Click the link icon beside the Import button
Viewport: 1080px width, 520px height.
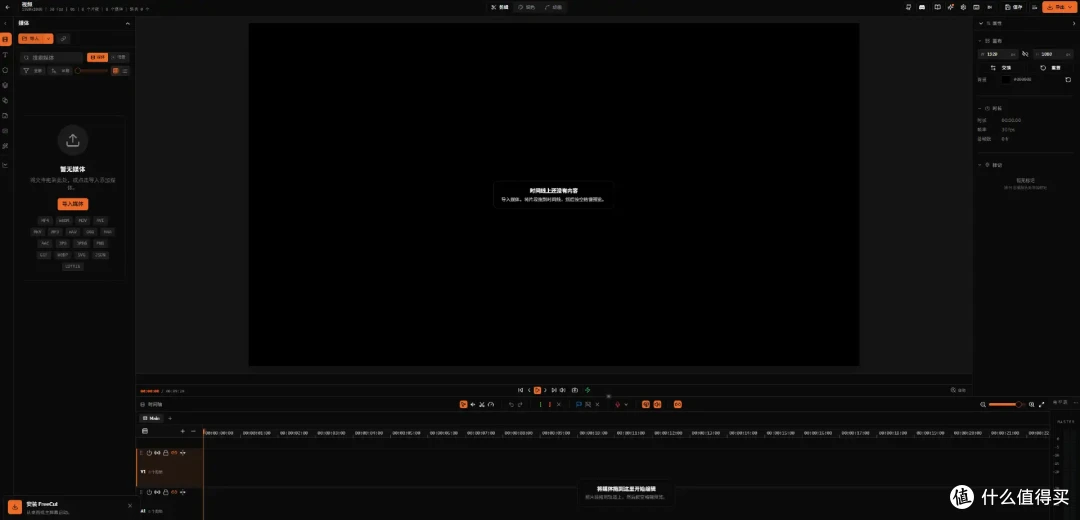pyautogui.click(x=63, y=39)
